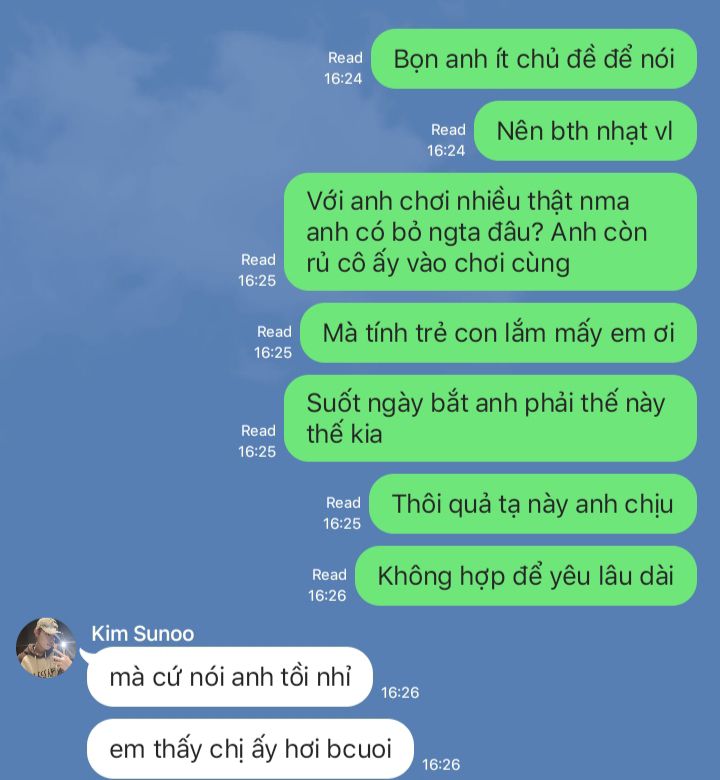Image resolution: width=720 pixels, height=780 pixels.
Task: Tap the 'Thôi quả tạ này anh chịu' message
Action: tap(532, 504)
